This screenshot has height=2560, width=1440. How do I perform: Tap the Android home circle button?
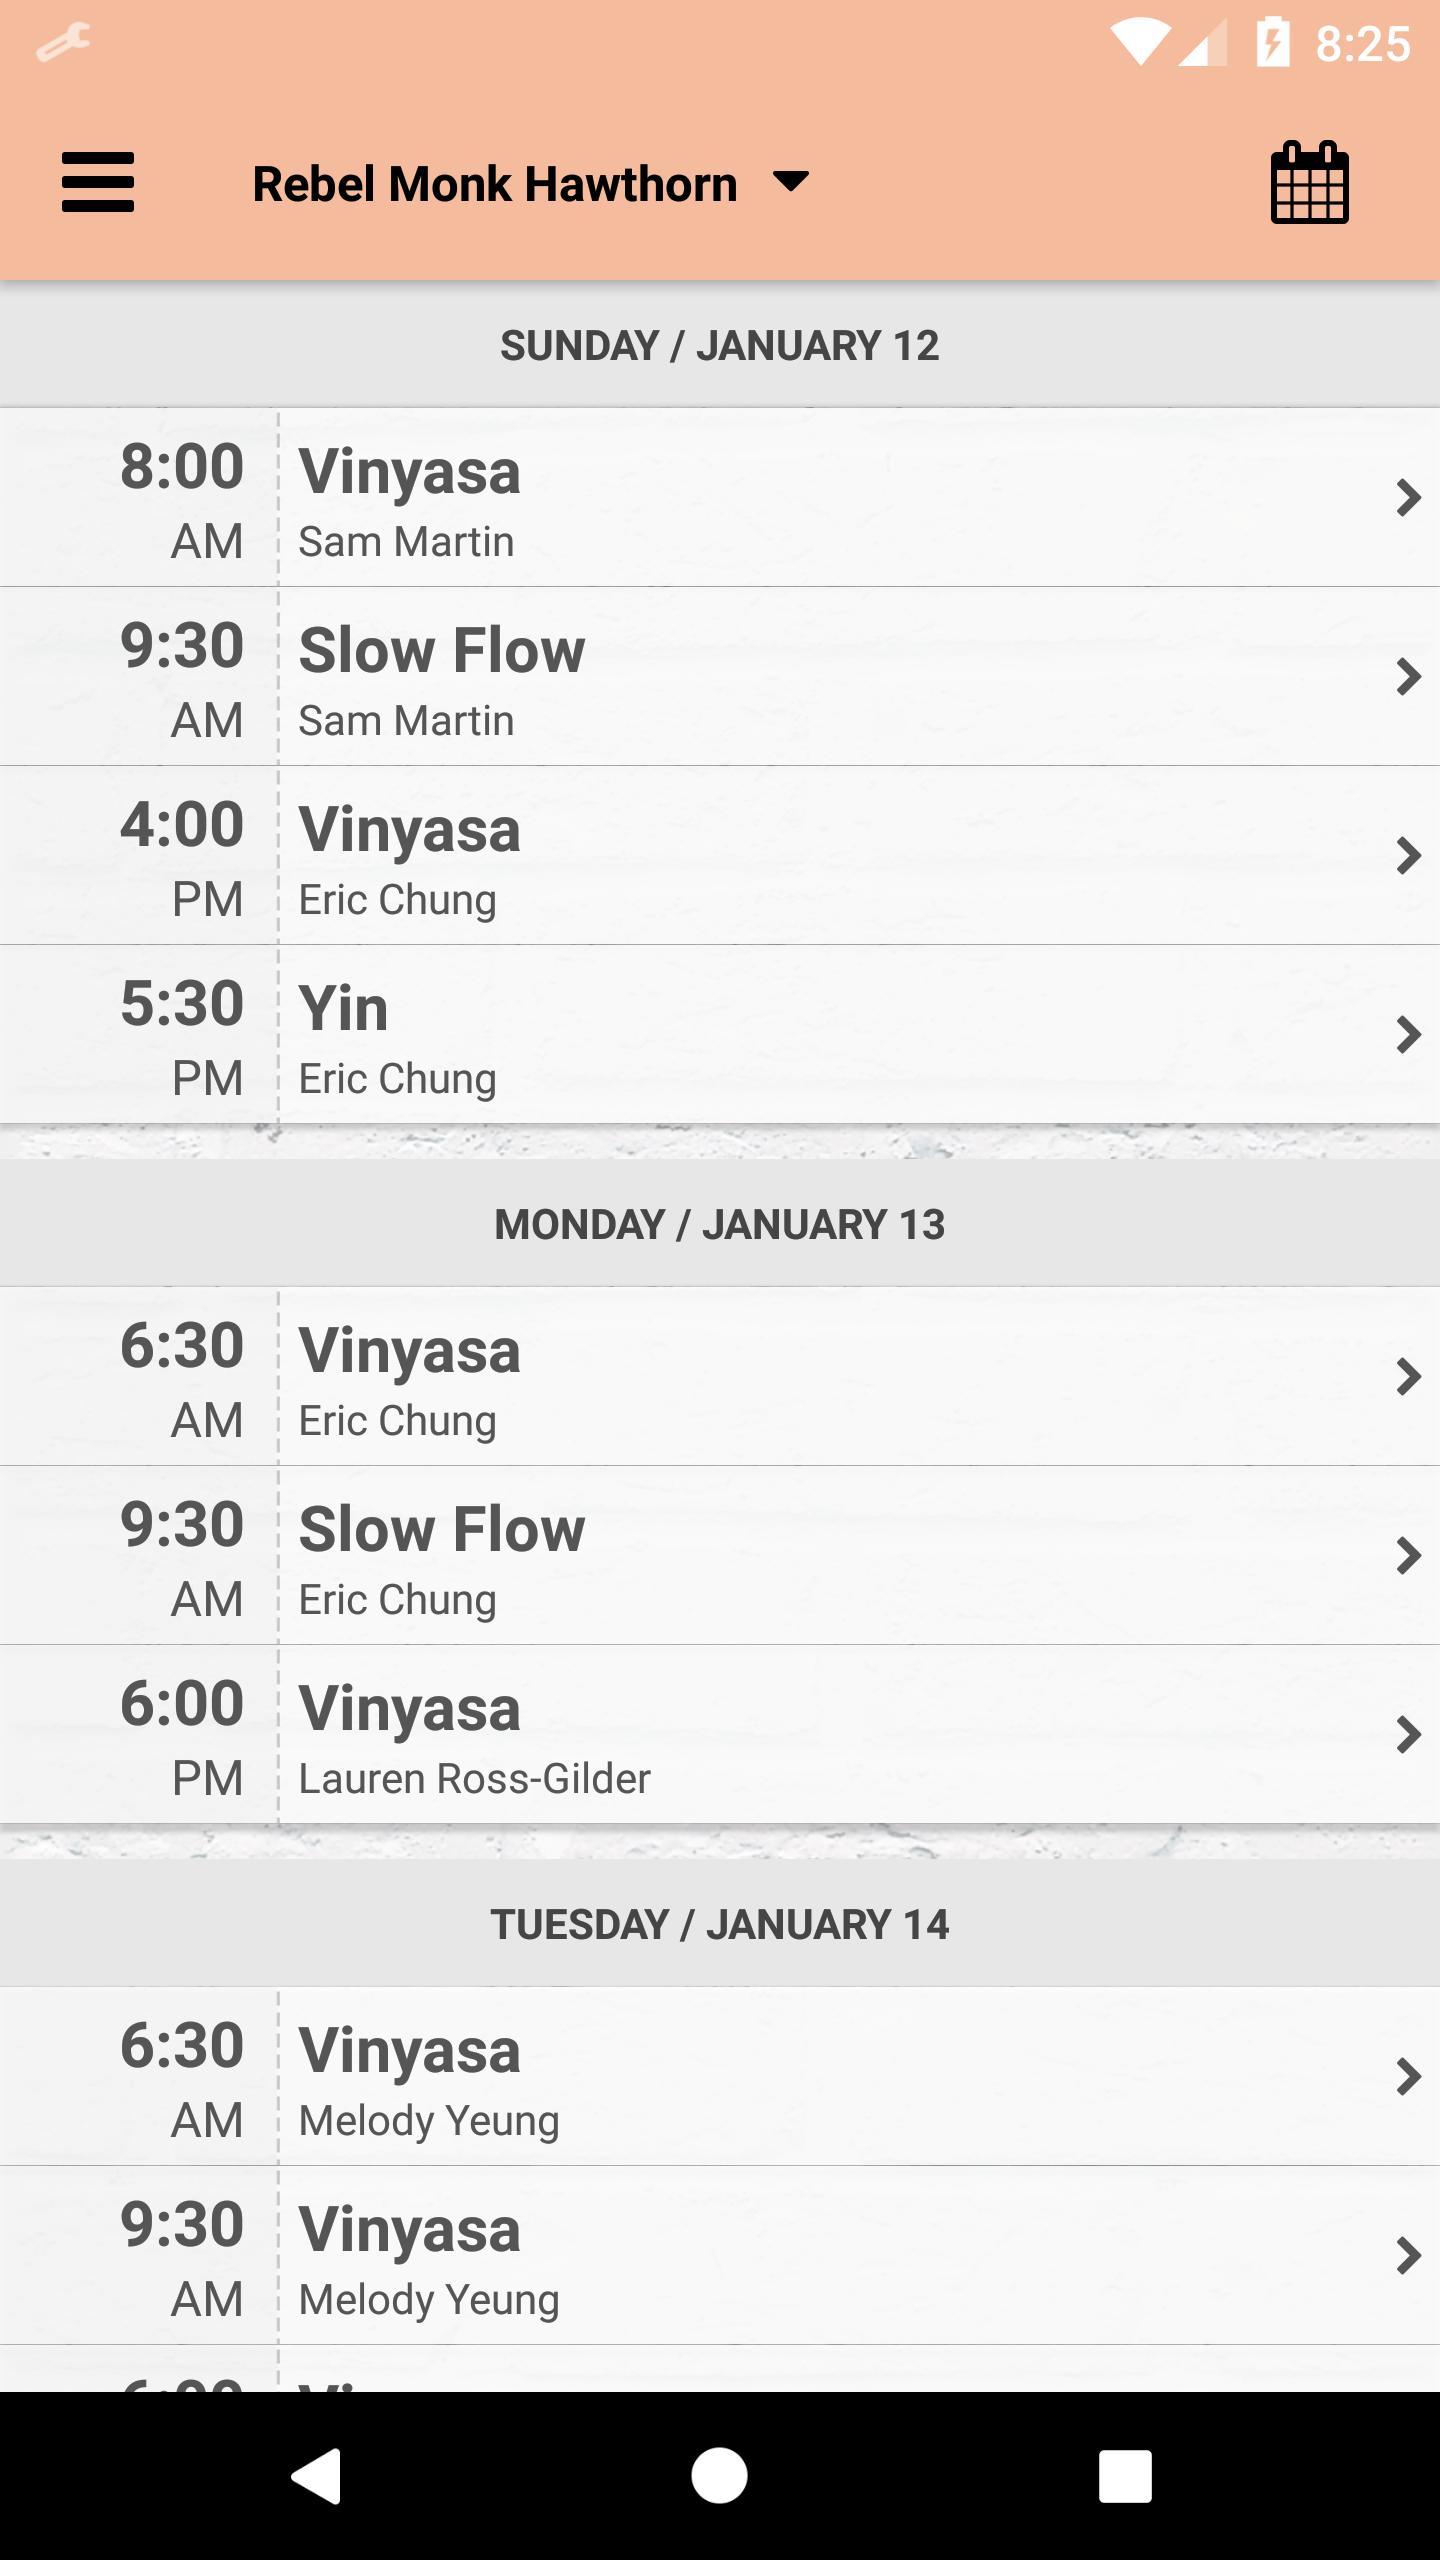(x=719, y=2476)
